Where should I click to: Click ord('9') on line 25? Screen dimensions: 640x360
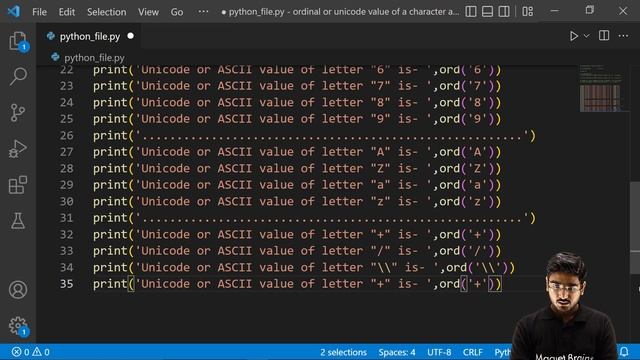pos(466,119)
